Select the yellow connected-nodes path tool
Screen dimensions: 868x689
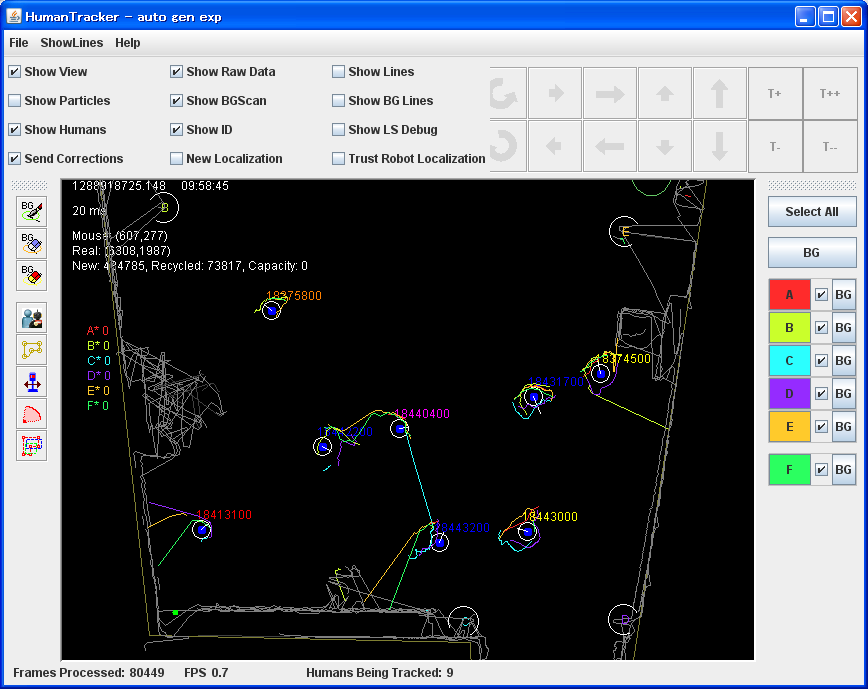click(x=31, y=349)
